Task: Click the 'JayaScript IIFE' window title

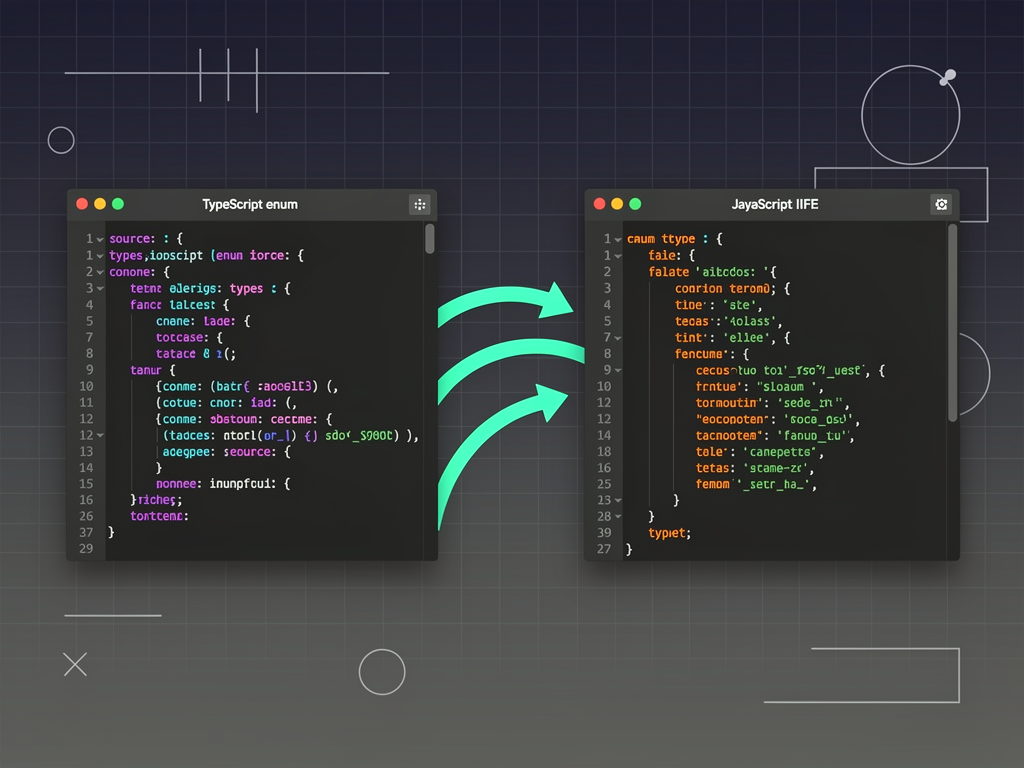Action: coord(775,204)
